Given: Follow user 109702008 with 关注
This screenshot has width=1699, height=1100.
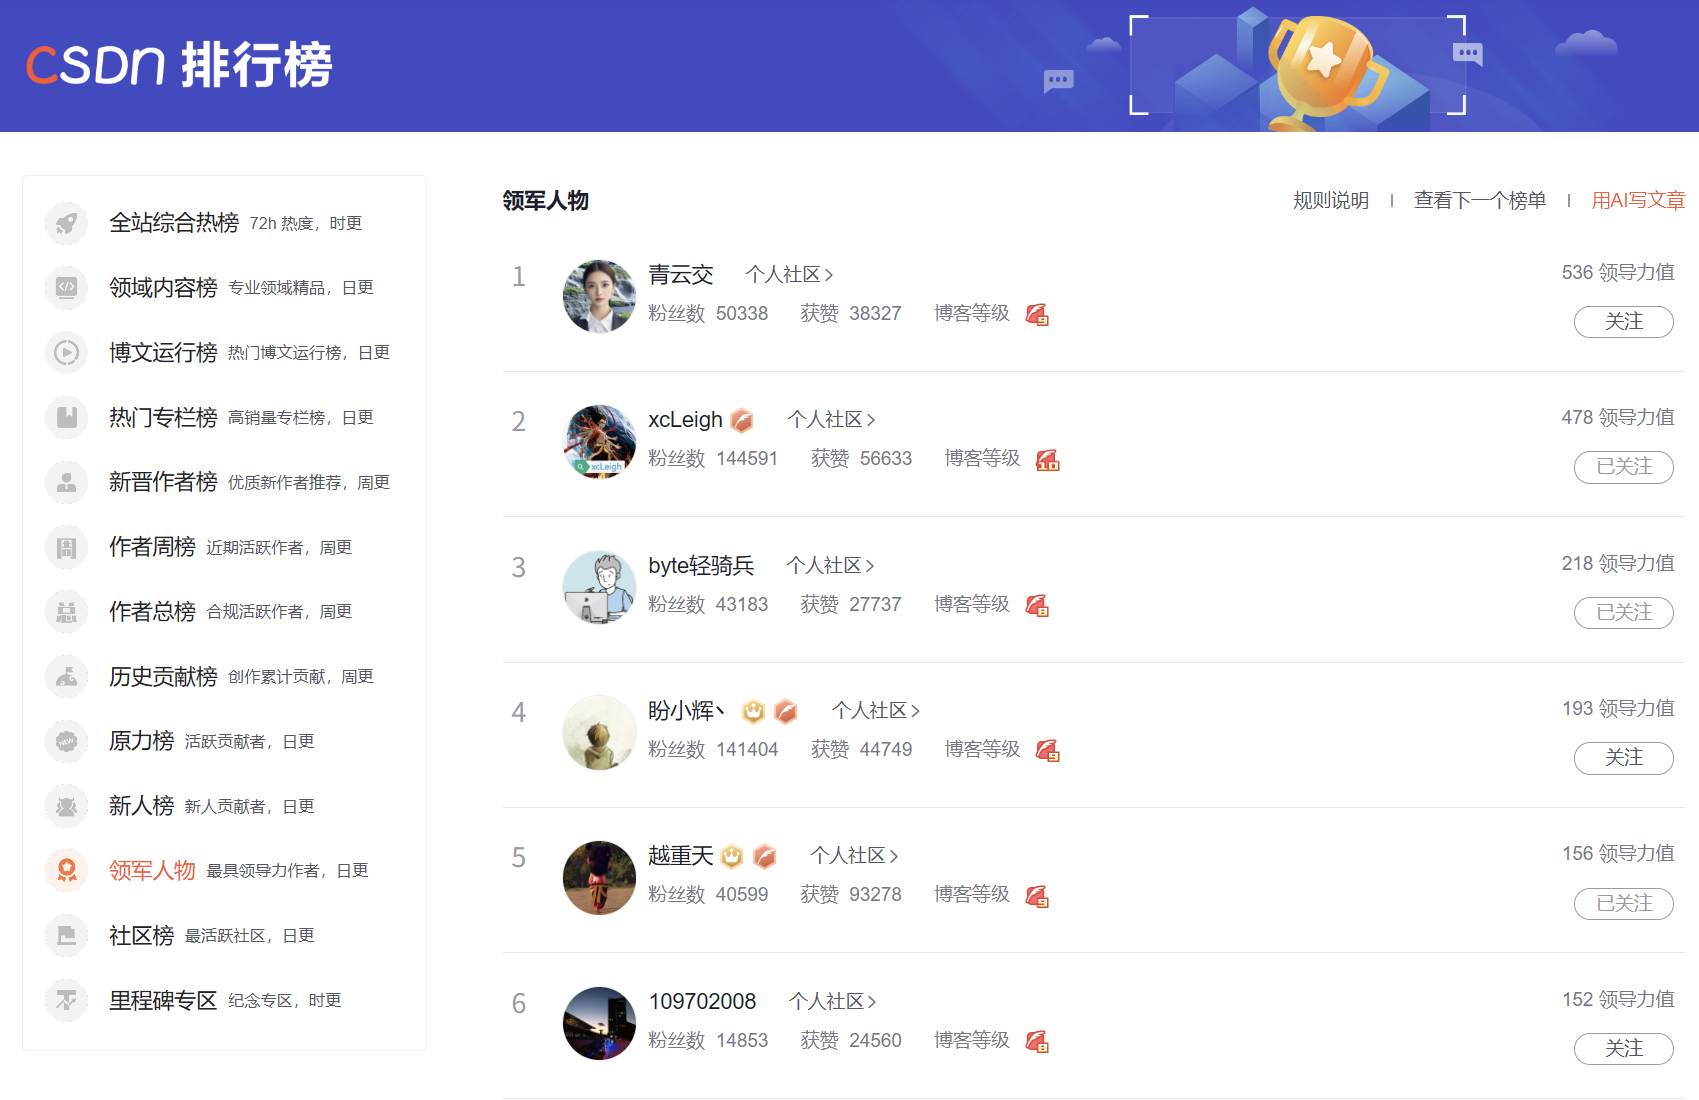Looking at the screenshot, I should tap(1623, 1048).
